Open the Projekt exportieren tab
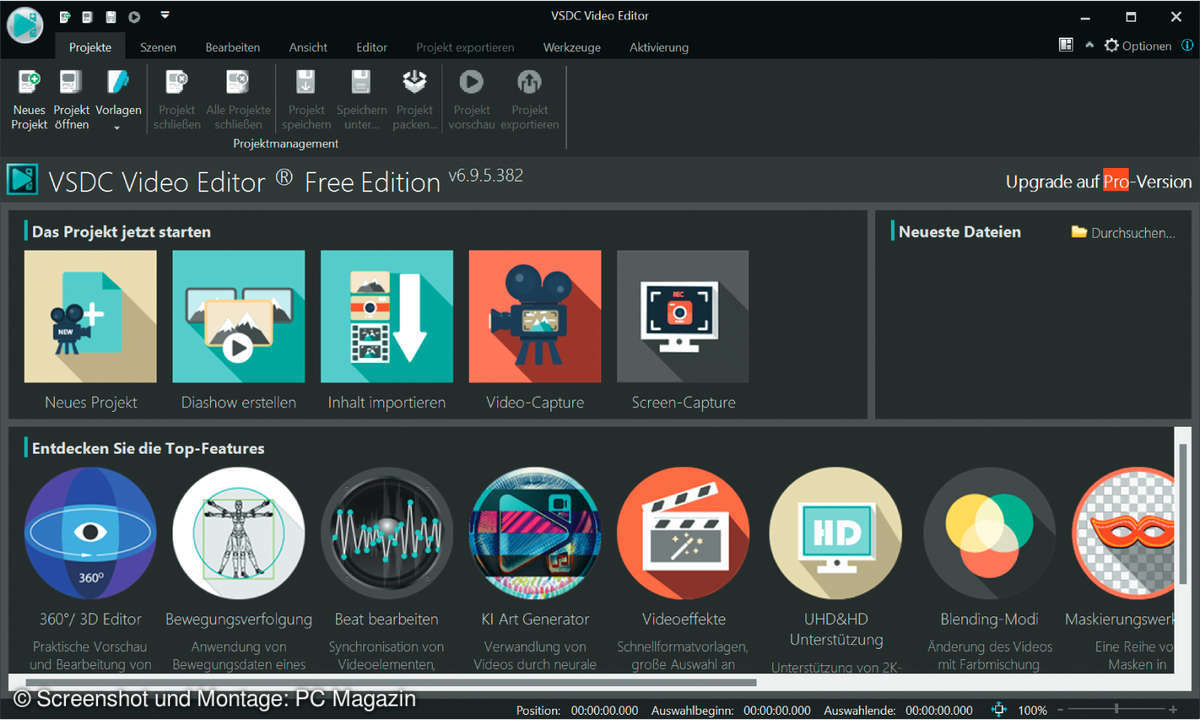This screenshot has width=1200, height=720. 465,47
